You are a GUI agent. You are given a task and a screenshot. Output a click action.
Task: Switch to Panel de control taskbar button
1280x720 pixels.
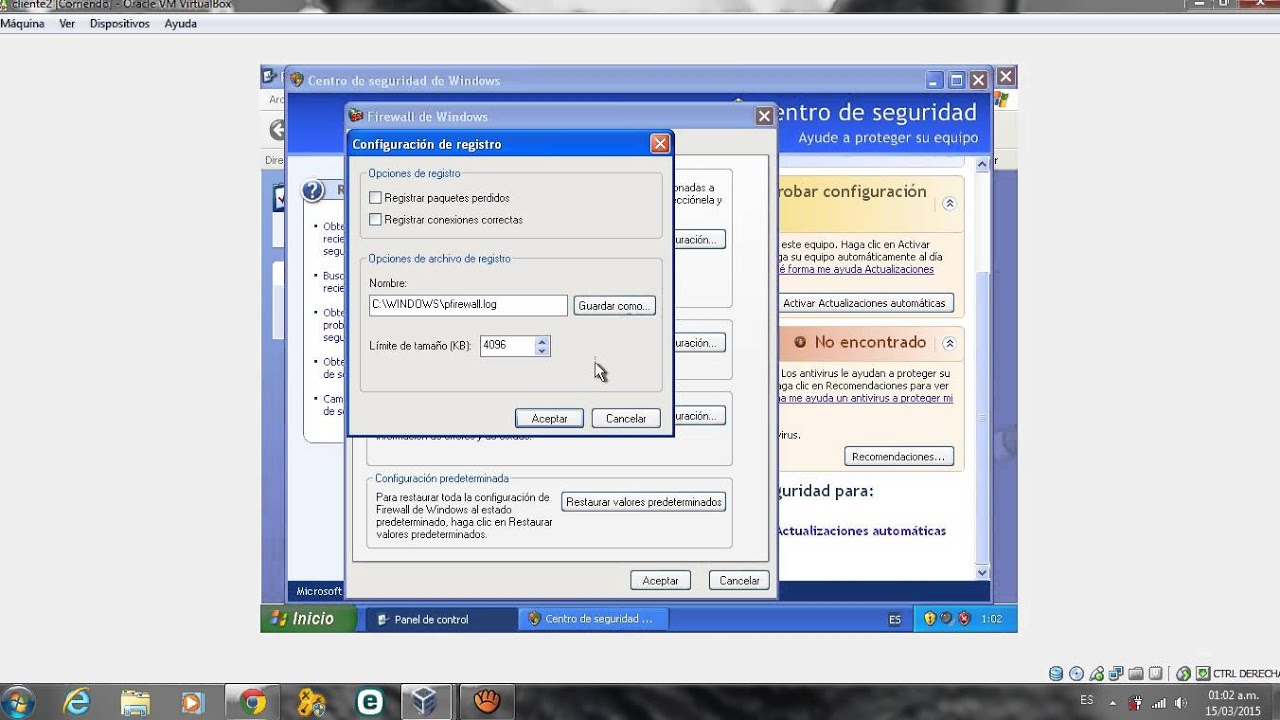[x=439, y=619]
